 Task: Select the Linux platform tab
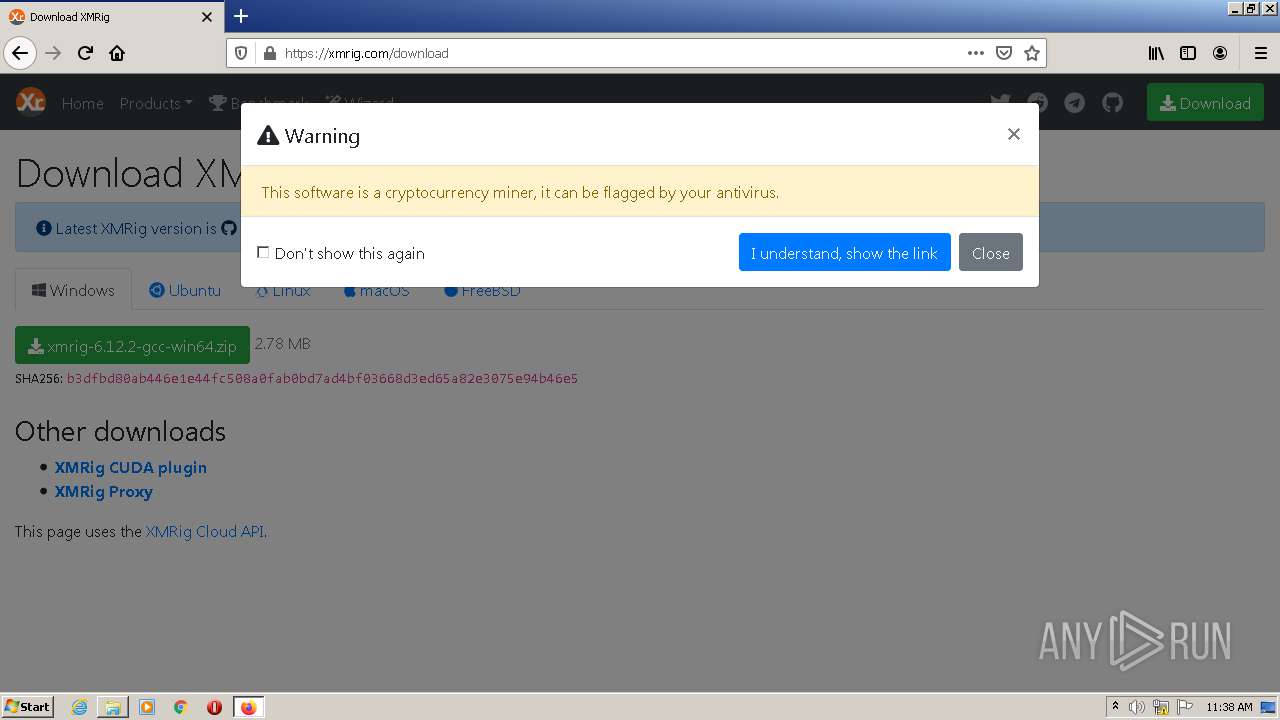coord(283,291)
